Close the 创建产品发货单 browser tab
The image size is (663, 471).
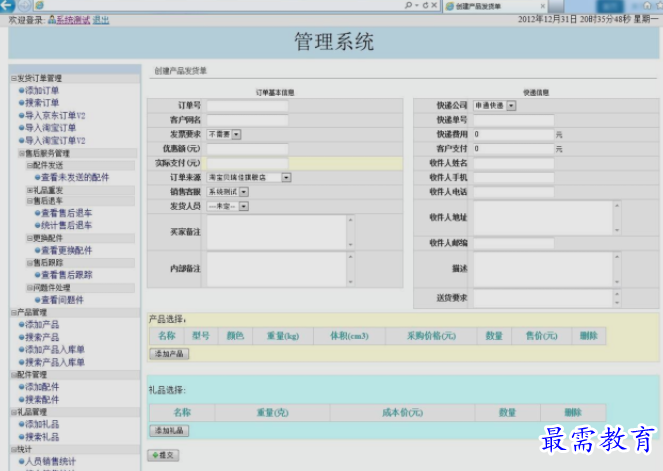tap(543, 6)
